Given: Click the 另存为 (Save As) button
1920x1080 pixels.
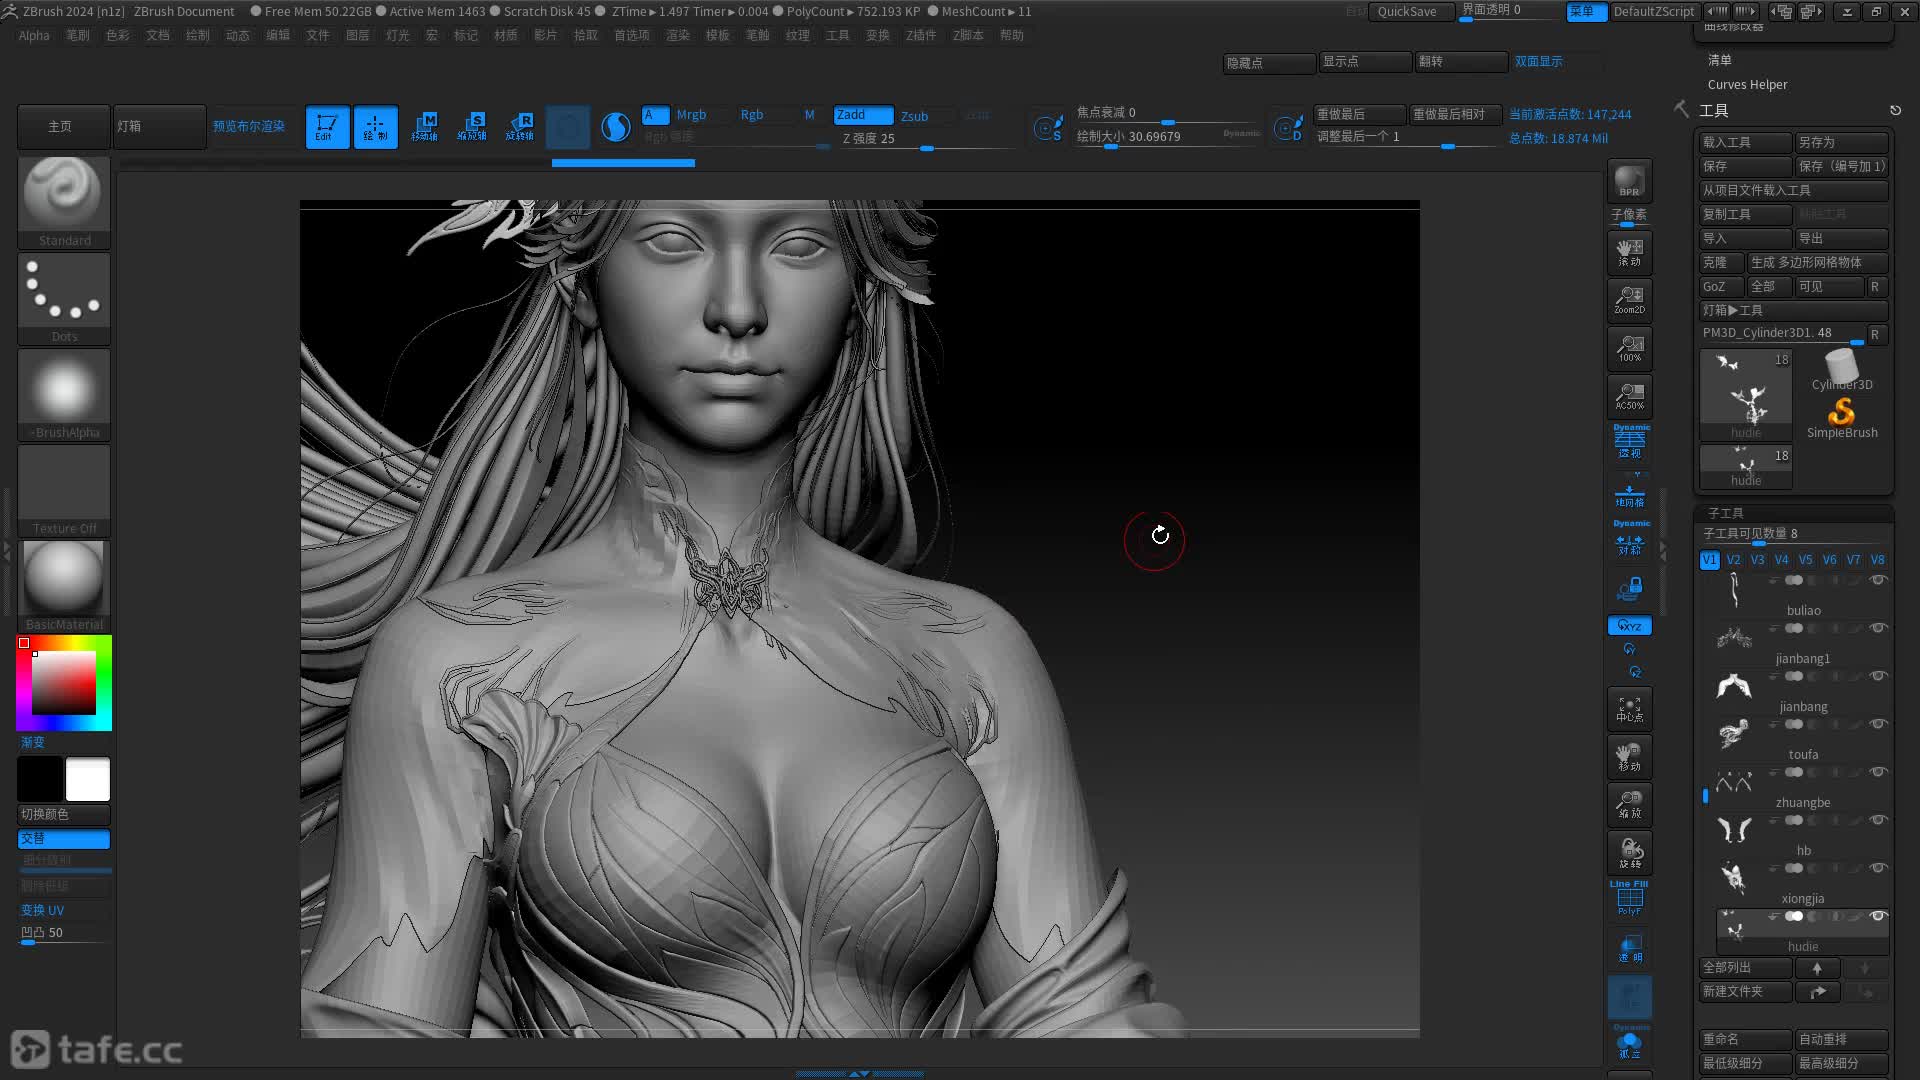Looking at the screenshot, I should (1841, 142).
